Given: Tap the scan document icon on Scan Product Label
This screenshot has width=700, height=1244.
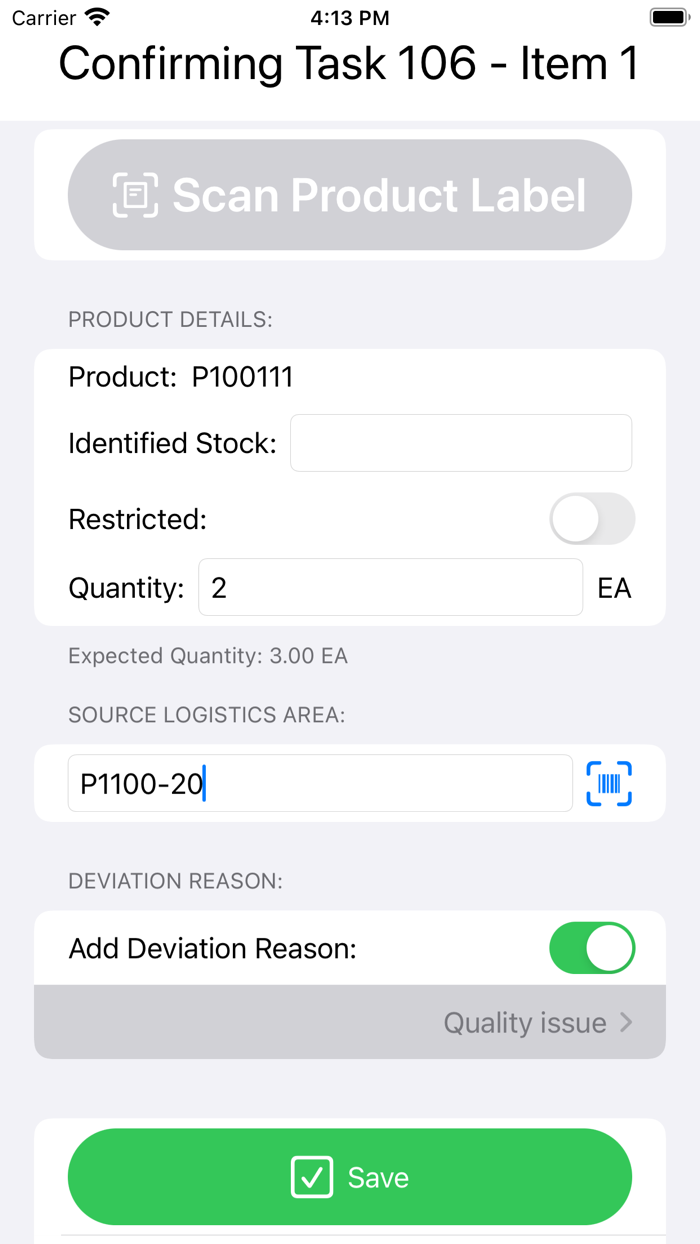Looking at the screenshot, I should 135,195.
